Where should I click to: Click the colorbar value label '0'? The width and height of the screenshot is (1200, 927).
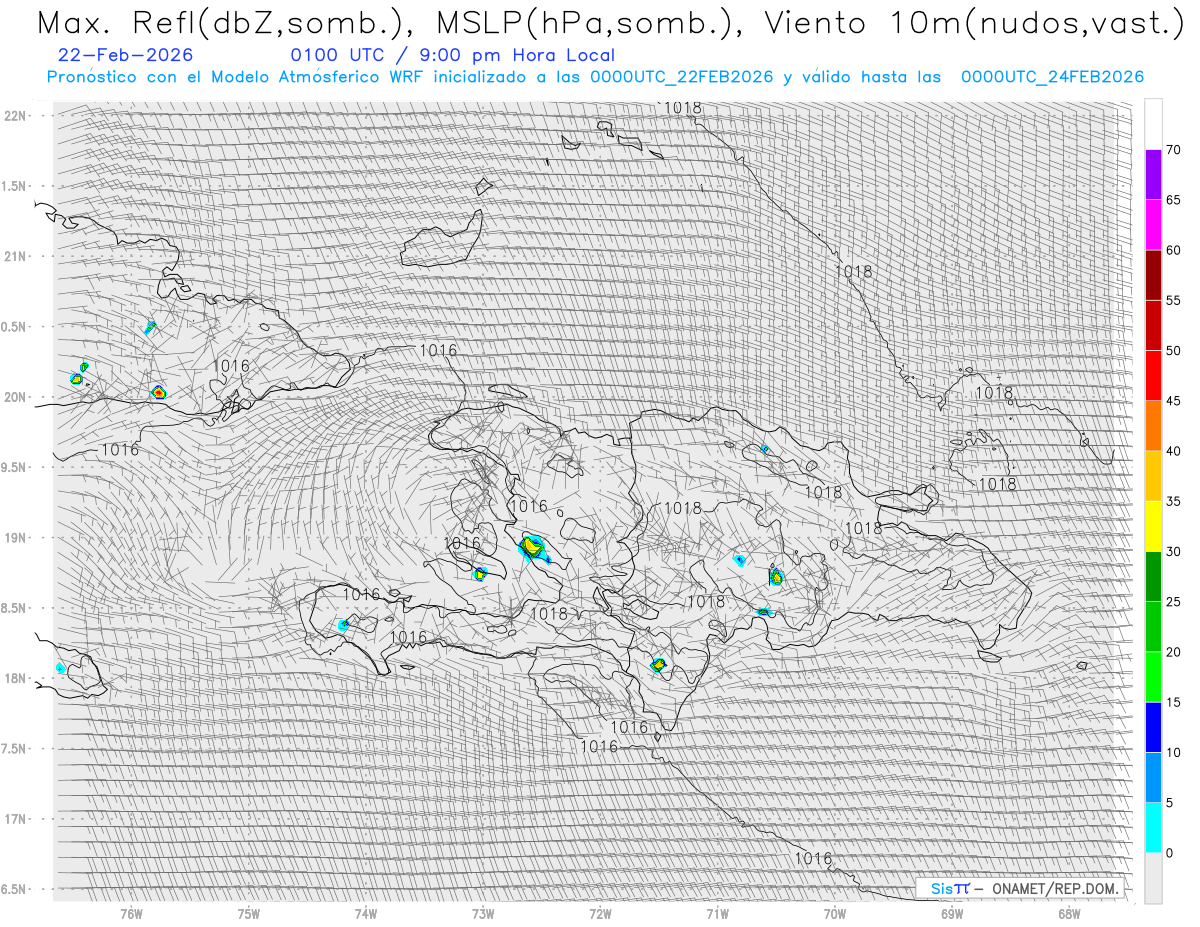[x=1169, y=852]
